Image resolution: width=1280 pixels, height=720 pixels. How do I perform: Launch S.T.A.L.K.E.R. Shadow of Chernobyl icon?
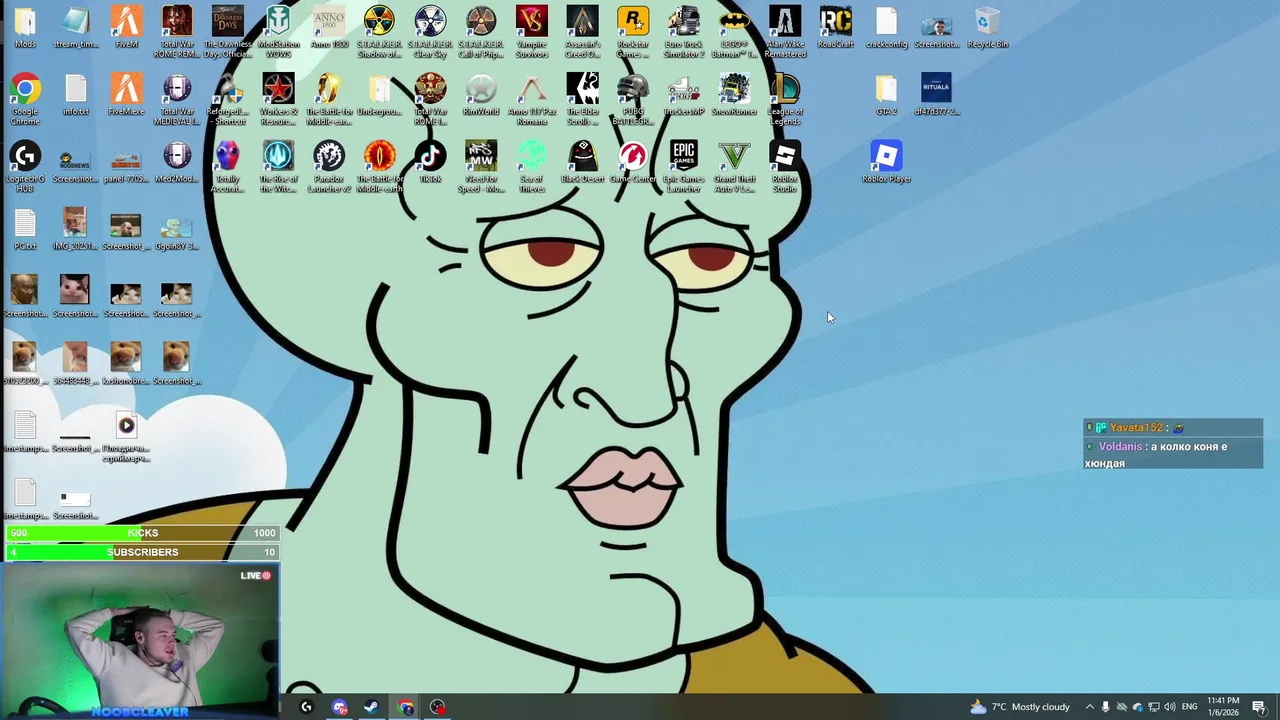379,32
